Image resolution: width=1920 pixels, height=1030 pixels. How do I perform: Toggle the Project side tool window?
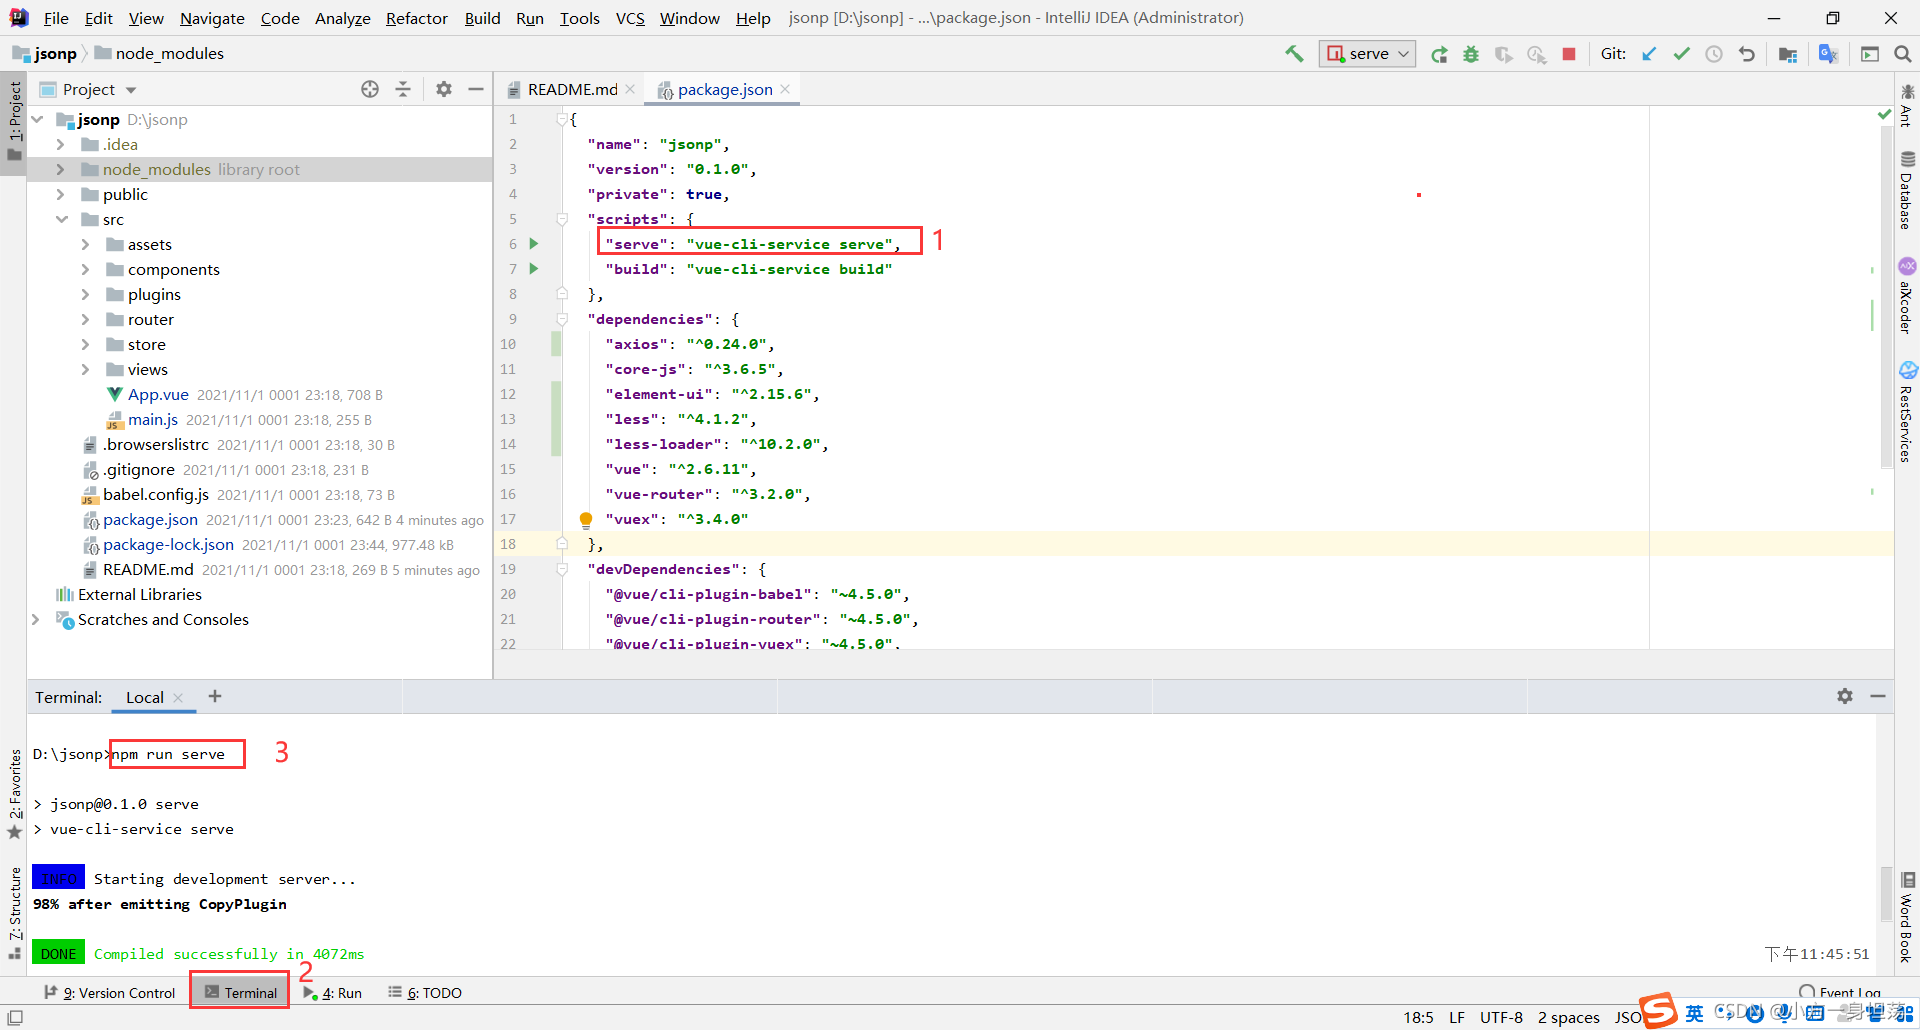[14, 122]
